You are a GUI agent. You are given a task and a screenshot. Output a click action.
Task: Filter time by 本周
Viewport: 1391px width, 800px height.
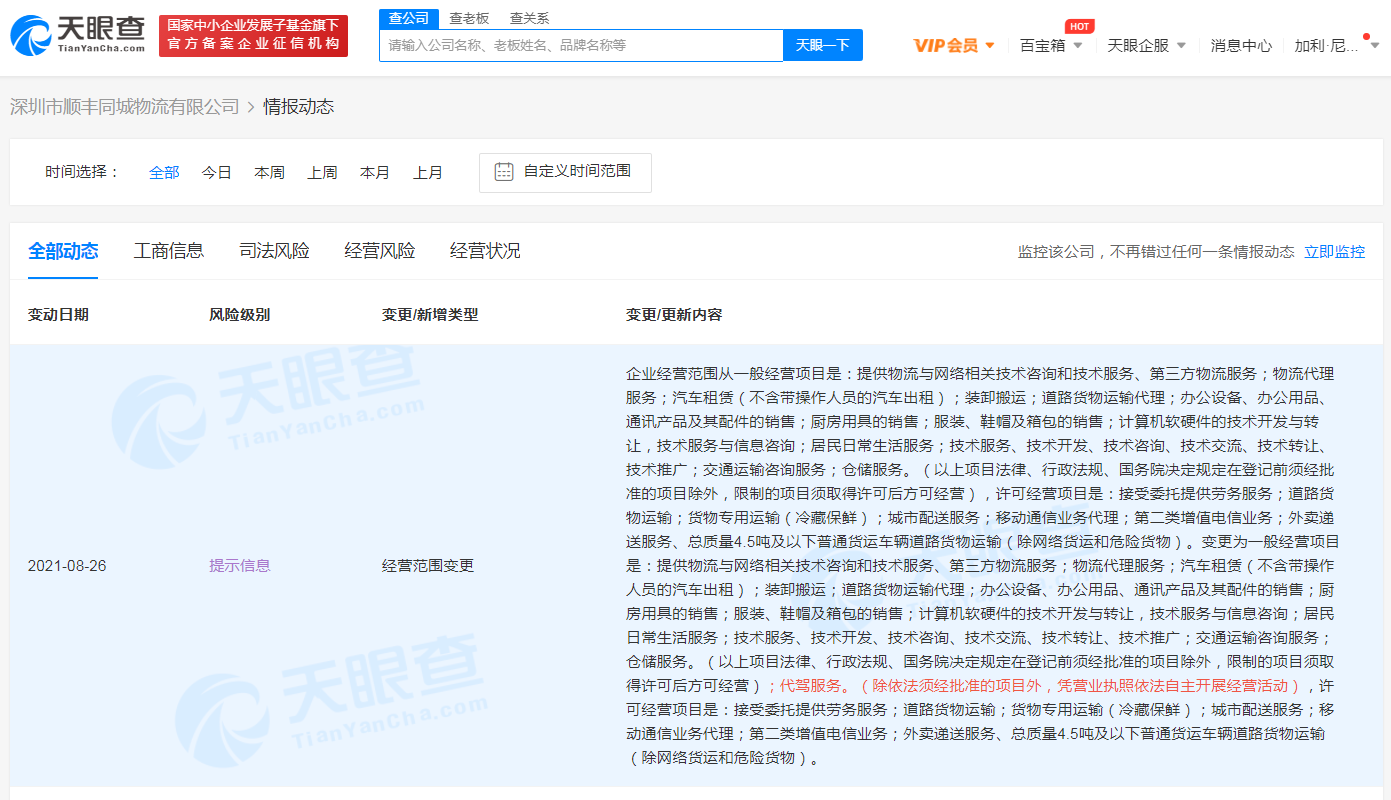click(269, 172)
